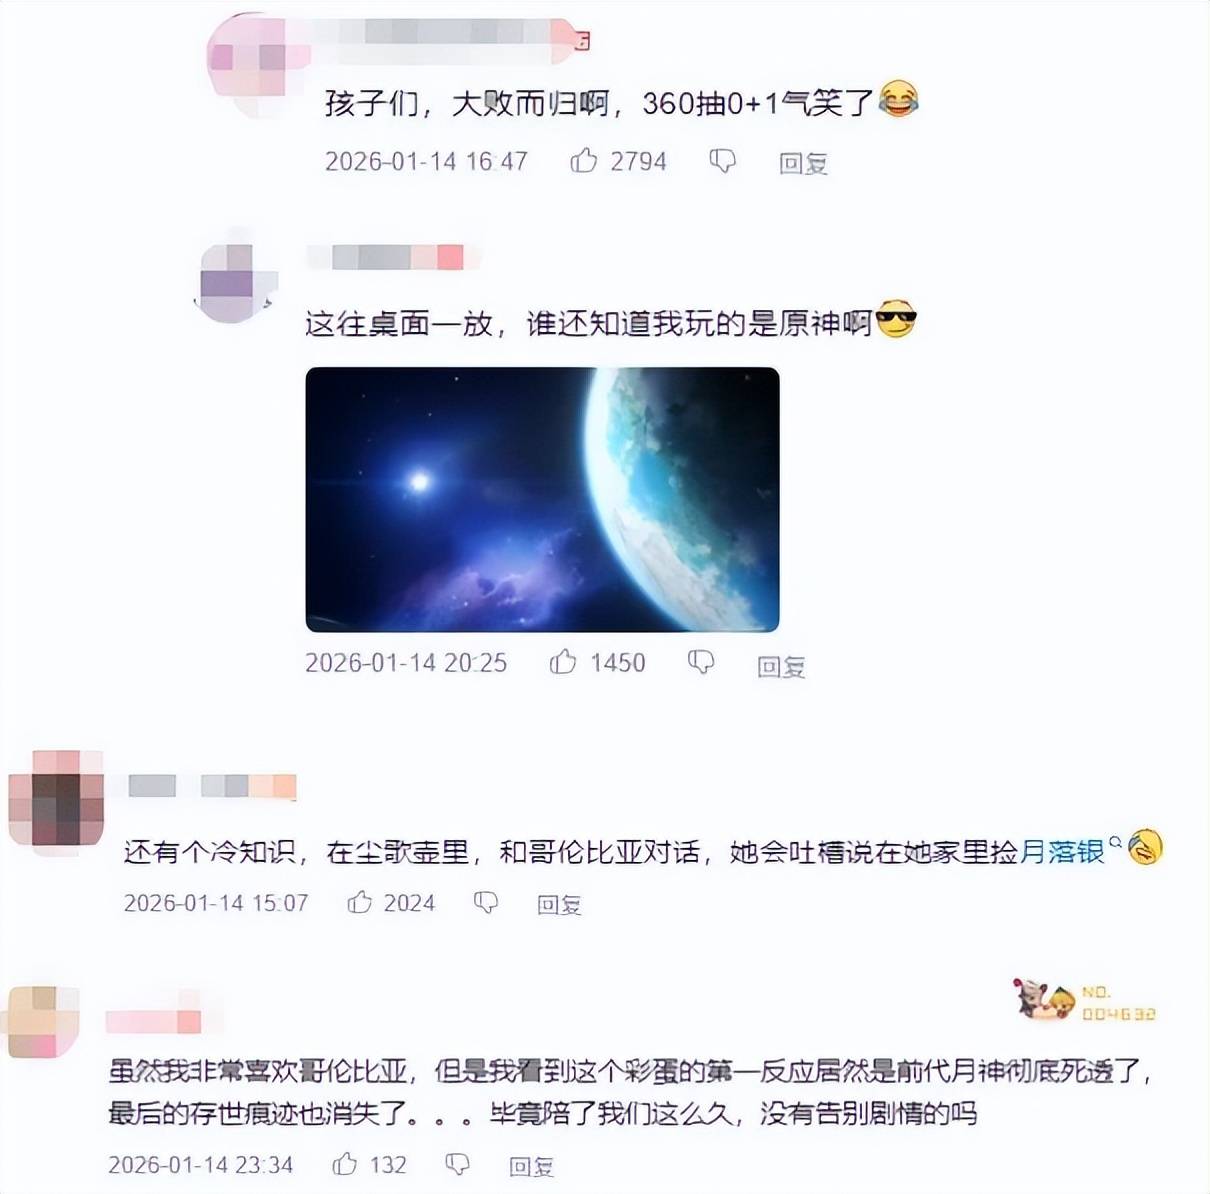
Task: Open the third commenter's dark red avatar
Action: click(57, 802)
